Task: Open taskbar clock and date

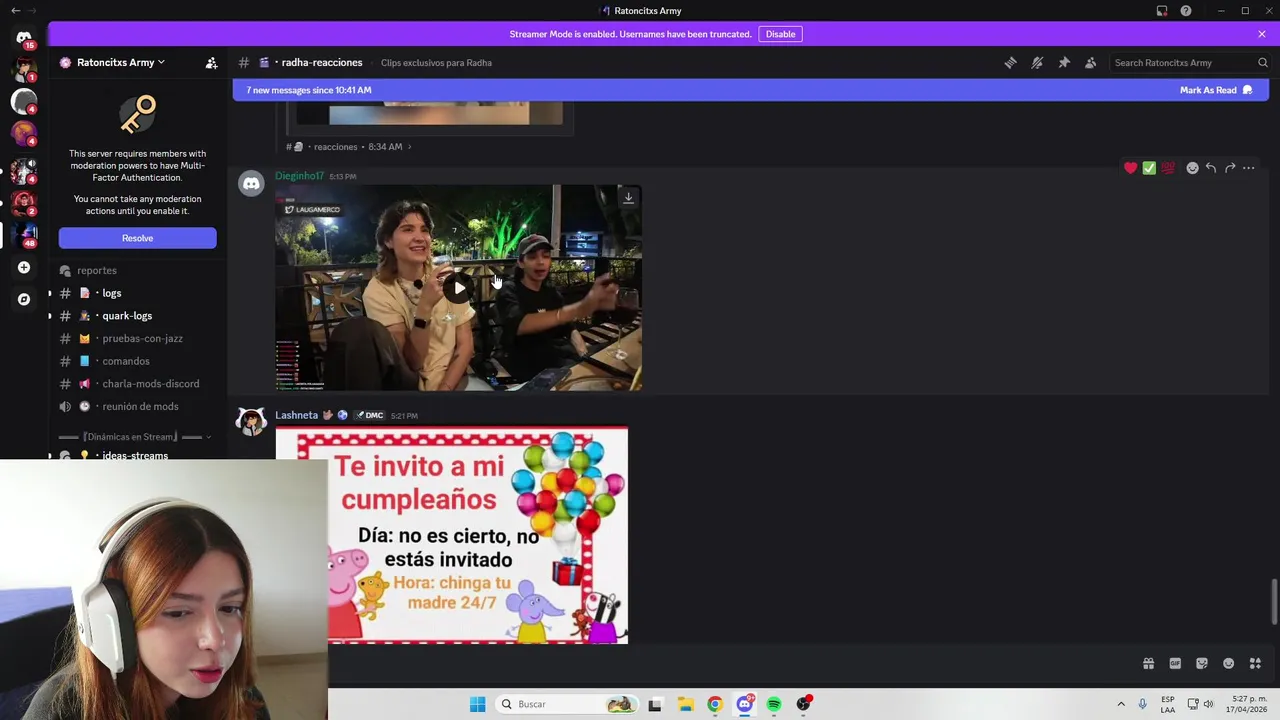Action: 1248,704
